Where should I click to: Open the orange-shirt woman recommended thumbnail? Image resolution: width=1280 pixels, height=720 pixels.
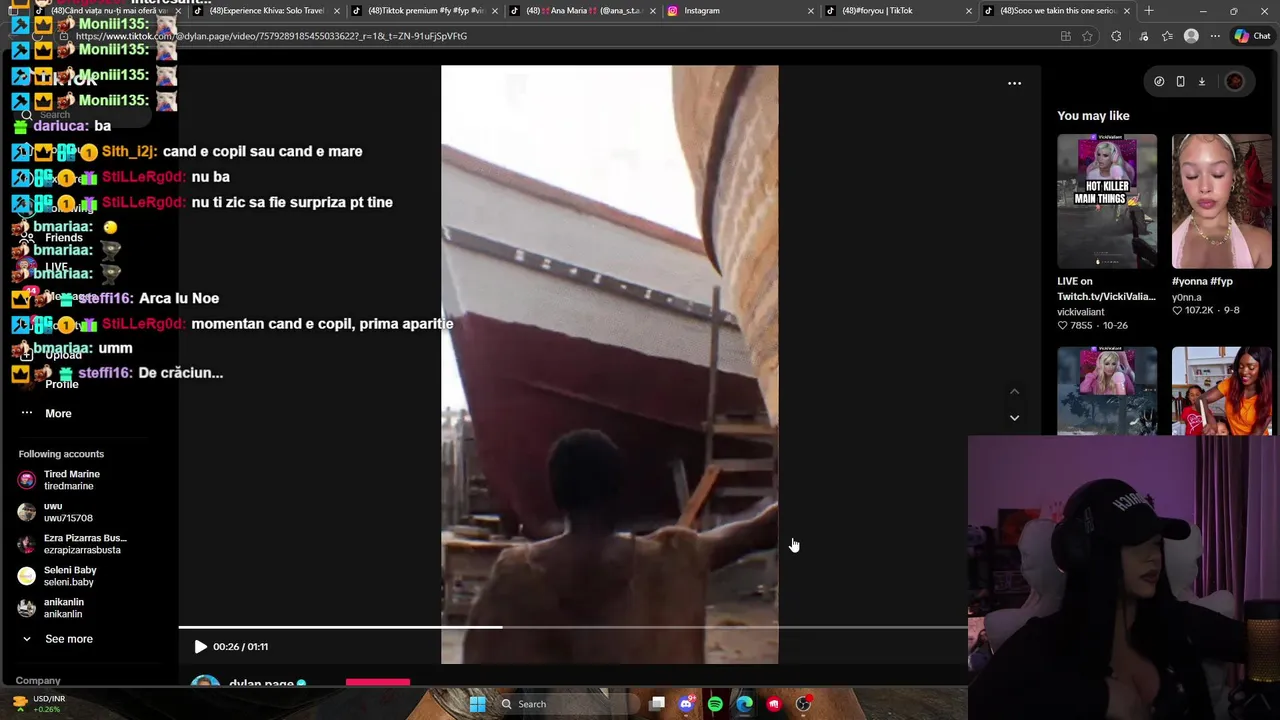[x=1222, y=391]
